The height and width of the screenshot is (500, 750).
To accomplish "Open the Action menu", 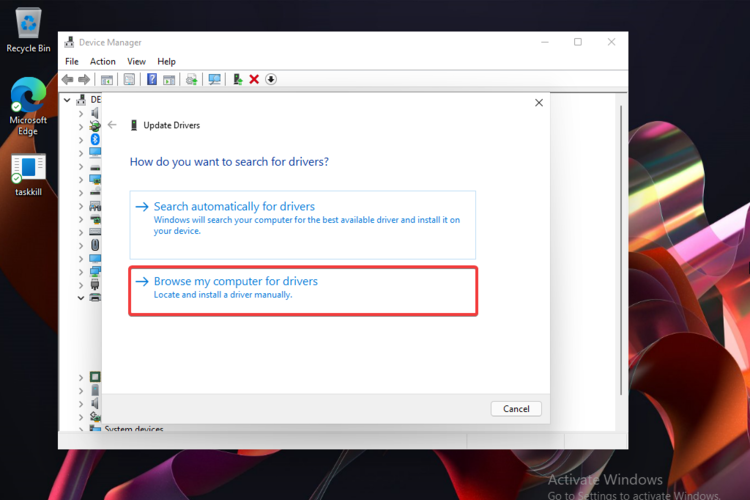I will point(103,62).
